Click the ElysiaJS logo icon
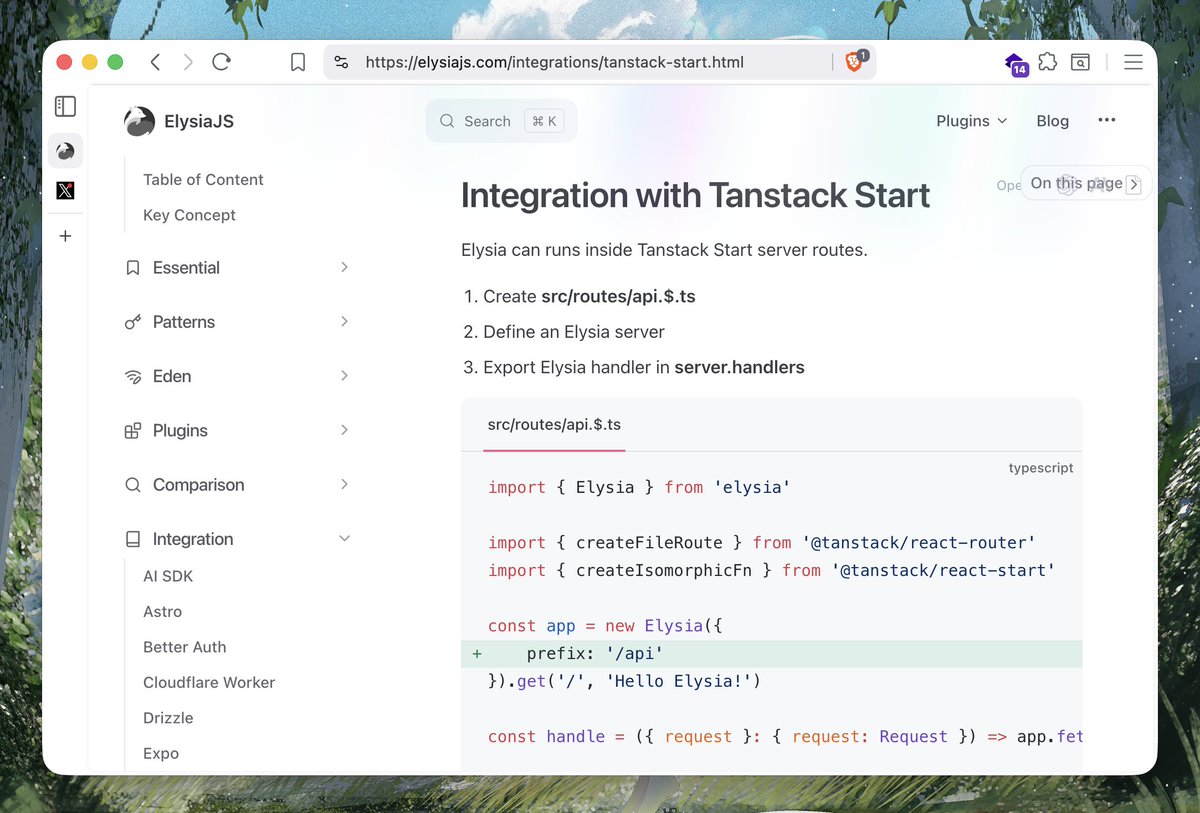Image resolution: width=1200 pixels, height=813 pixels. click(139, 121)
